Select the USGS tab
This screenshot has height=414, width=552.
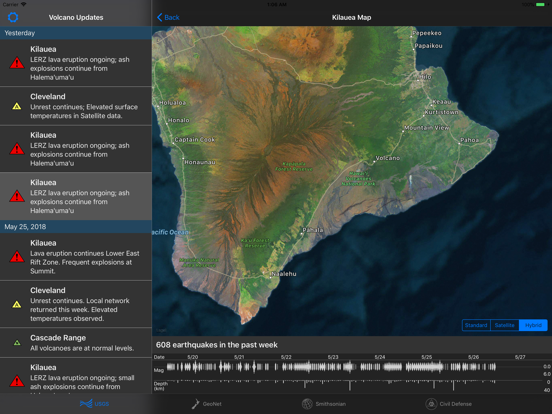94,403
